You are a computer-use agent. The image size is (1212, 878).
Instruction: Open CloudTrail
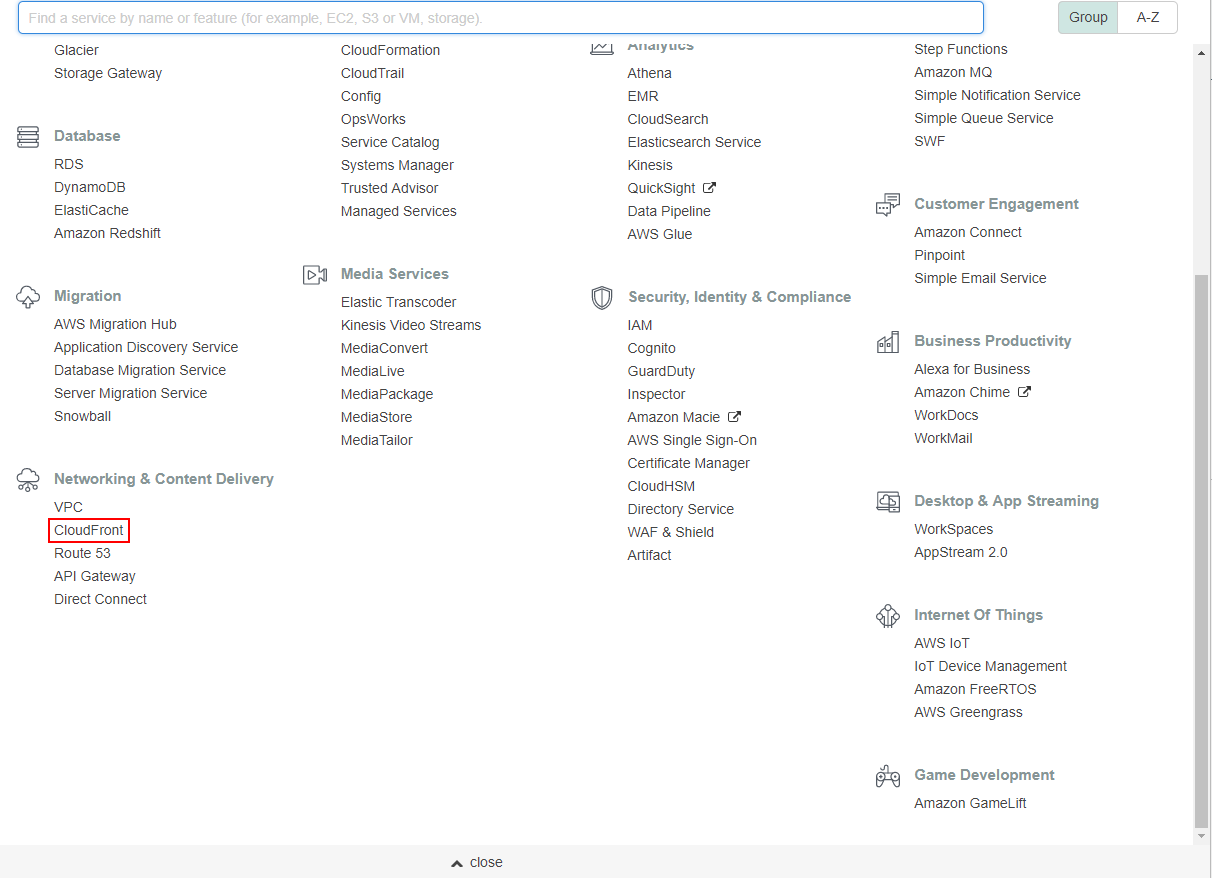tap(372, 73)
